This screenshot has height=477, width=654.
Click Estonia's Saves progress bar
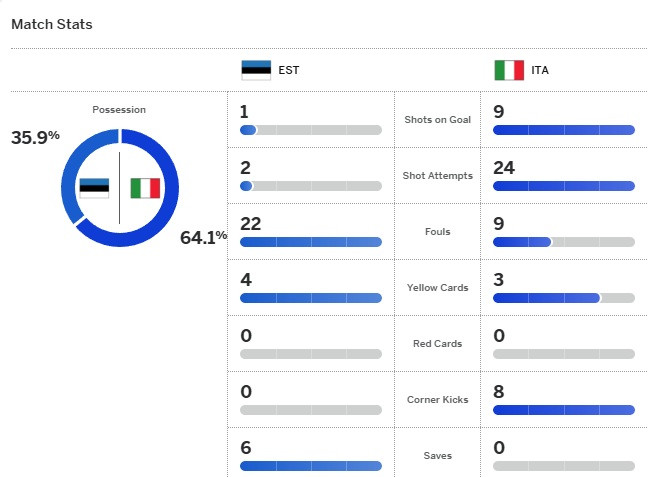pos(311,466)
